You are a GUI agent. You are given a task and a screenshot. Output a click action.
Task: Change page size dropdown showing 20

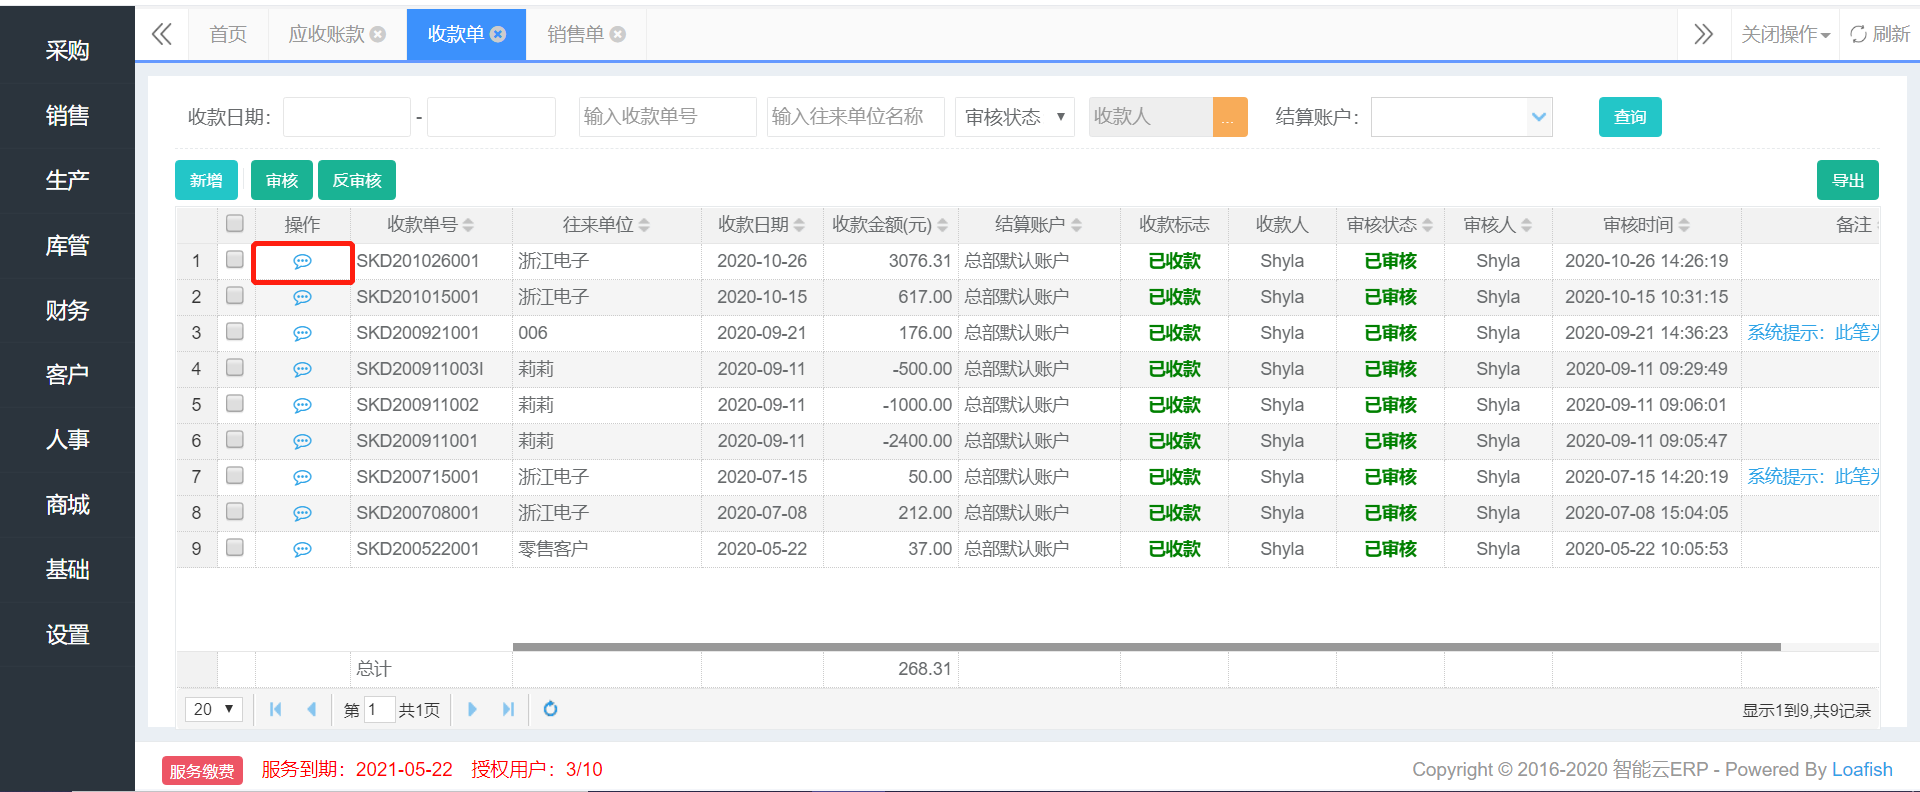tap(214, 709)
